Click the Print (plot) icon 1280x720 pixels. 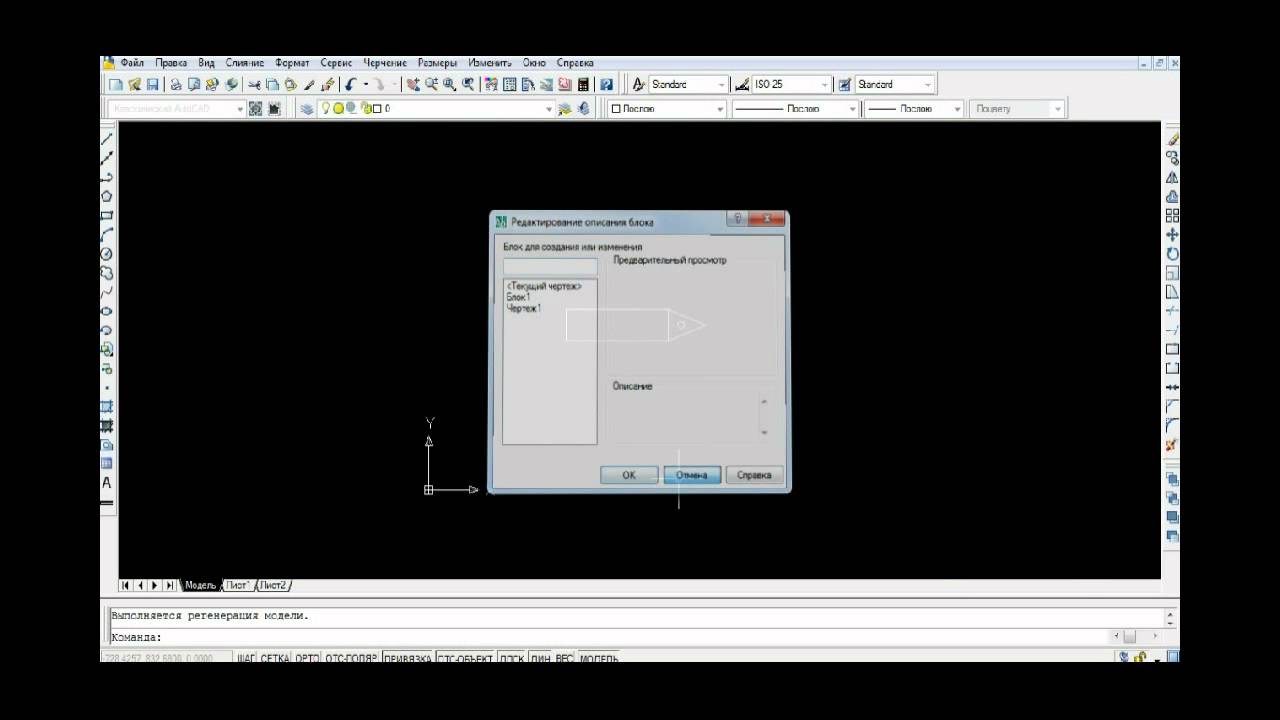[176, 85]
